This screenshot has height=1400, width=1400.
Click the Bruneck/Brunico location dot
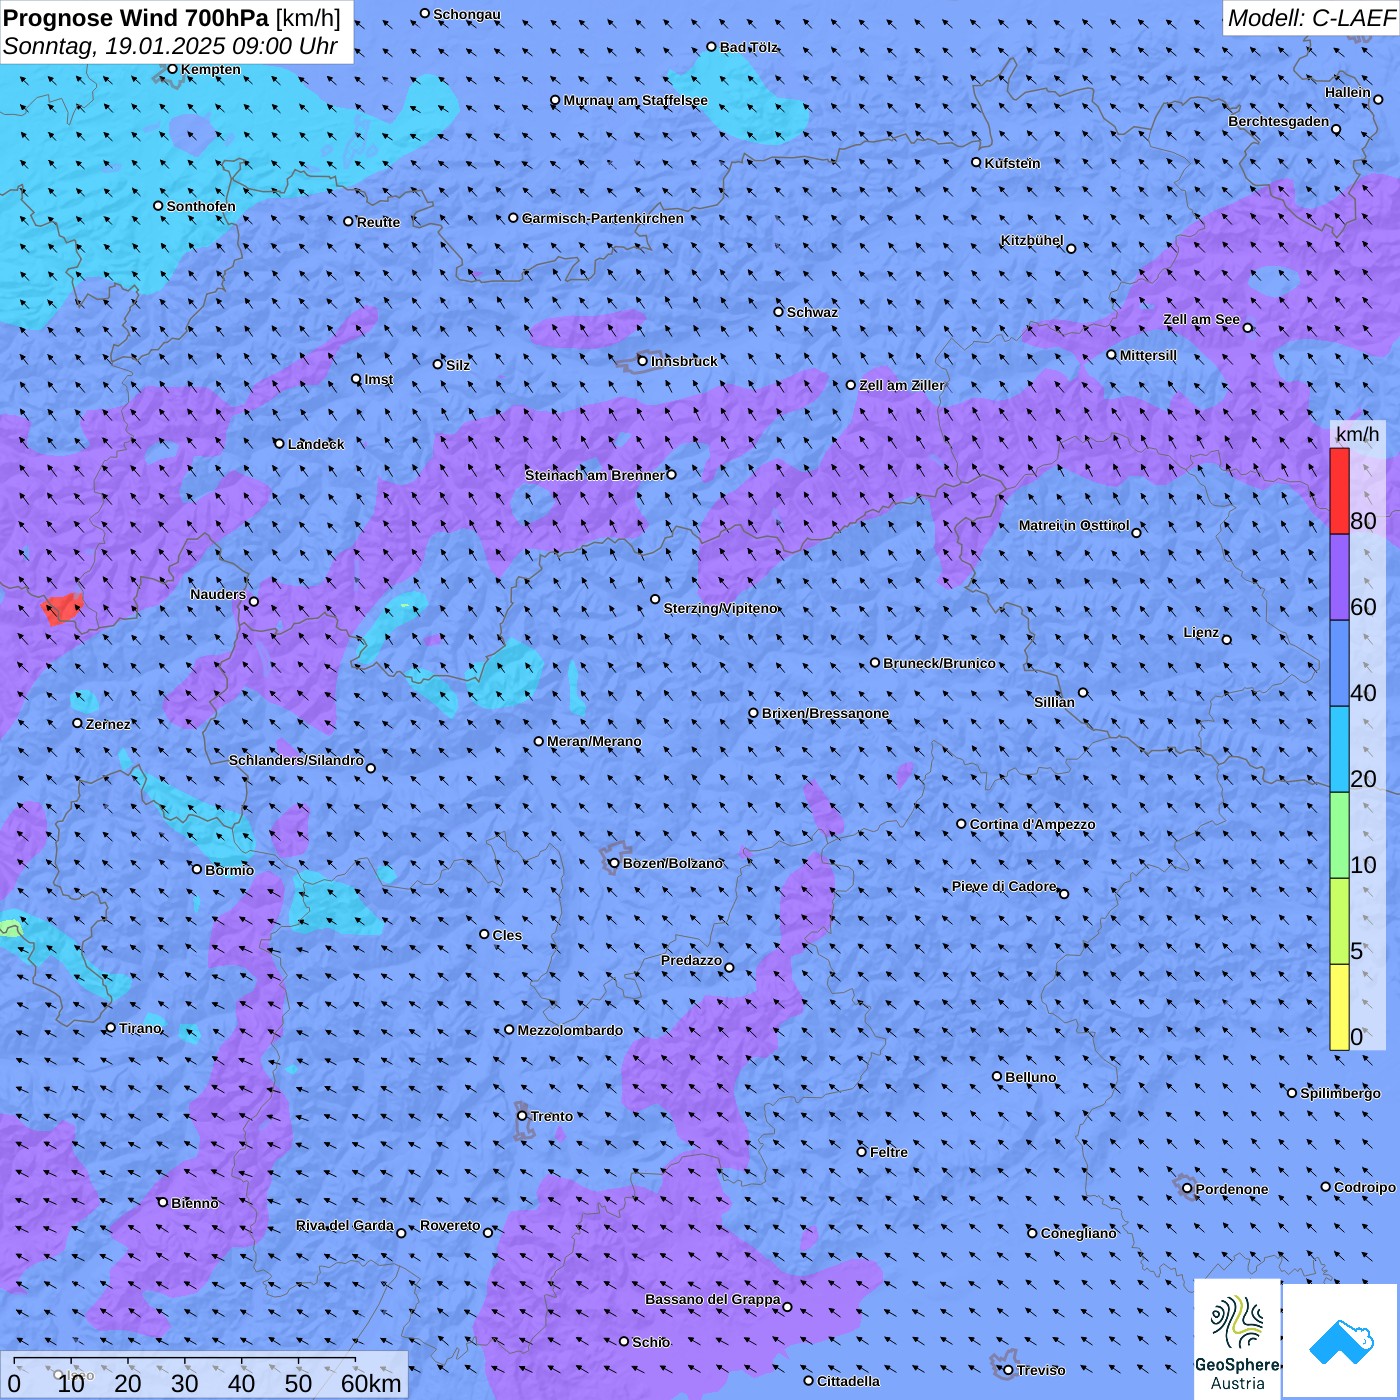point(875,662)
